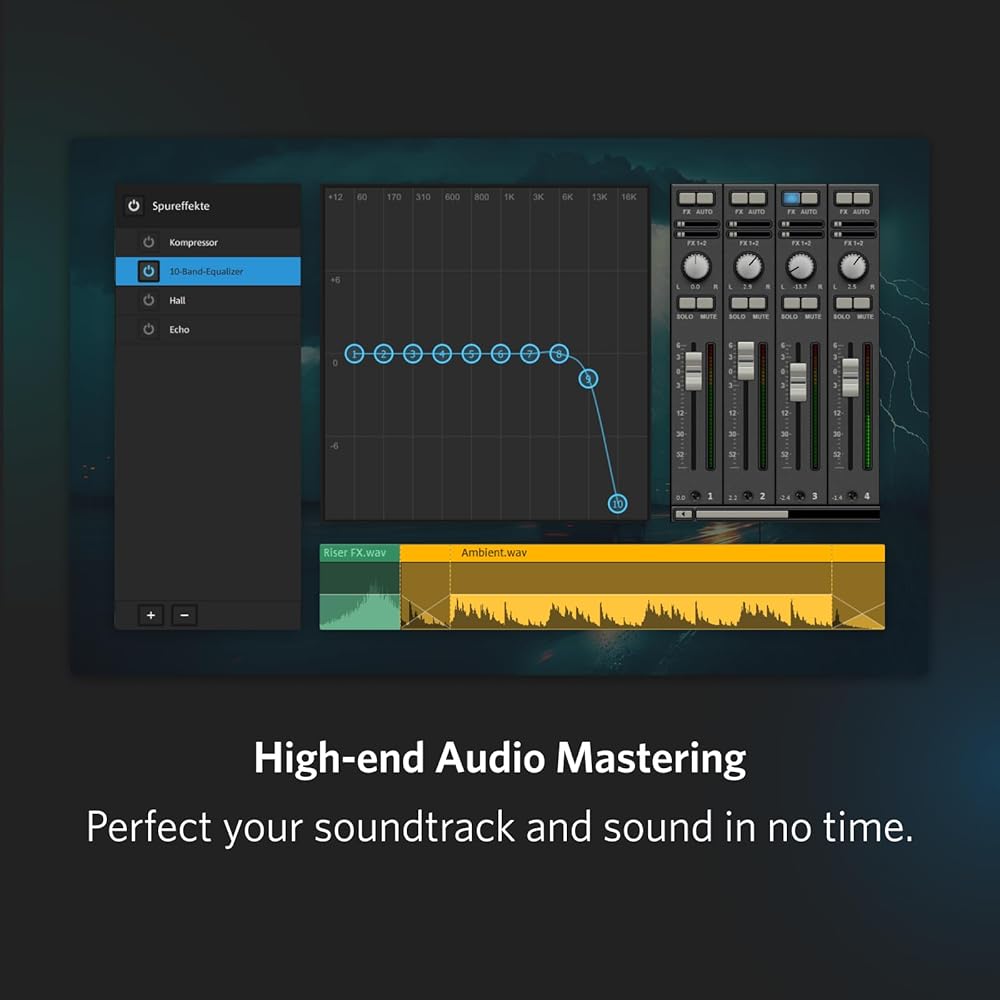Click the channel 3 pan knob

pos(800,267)
